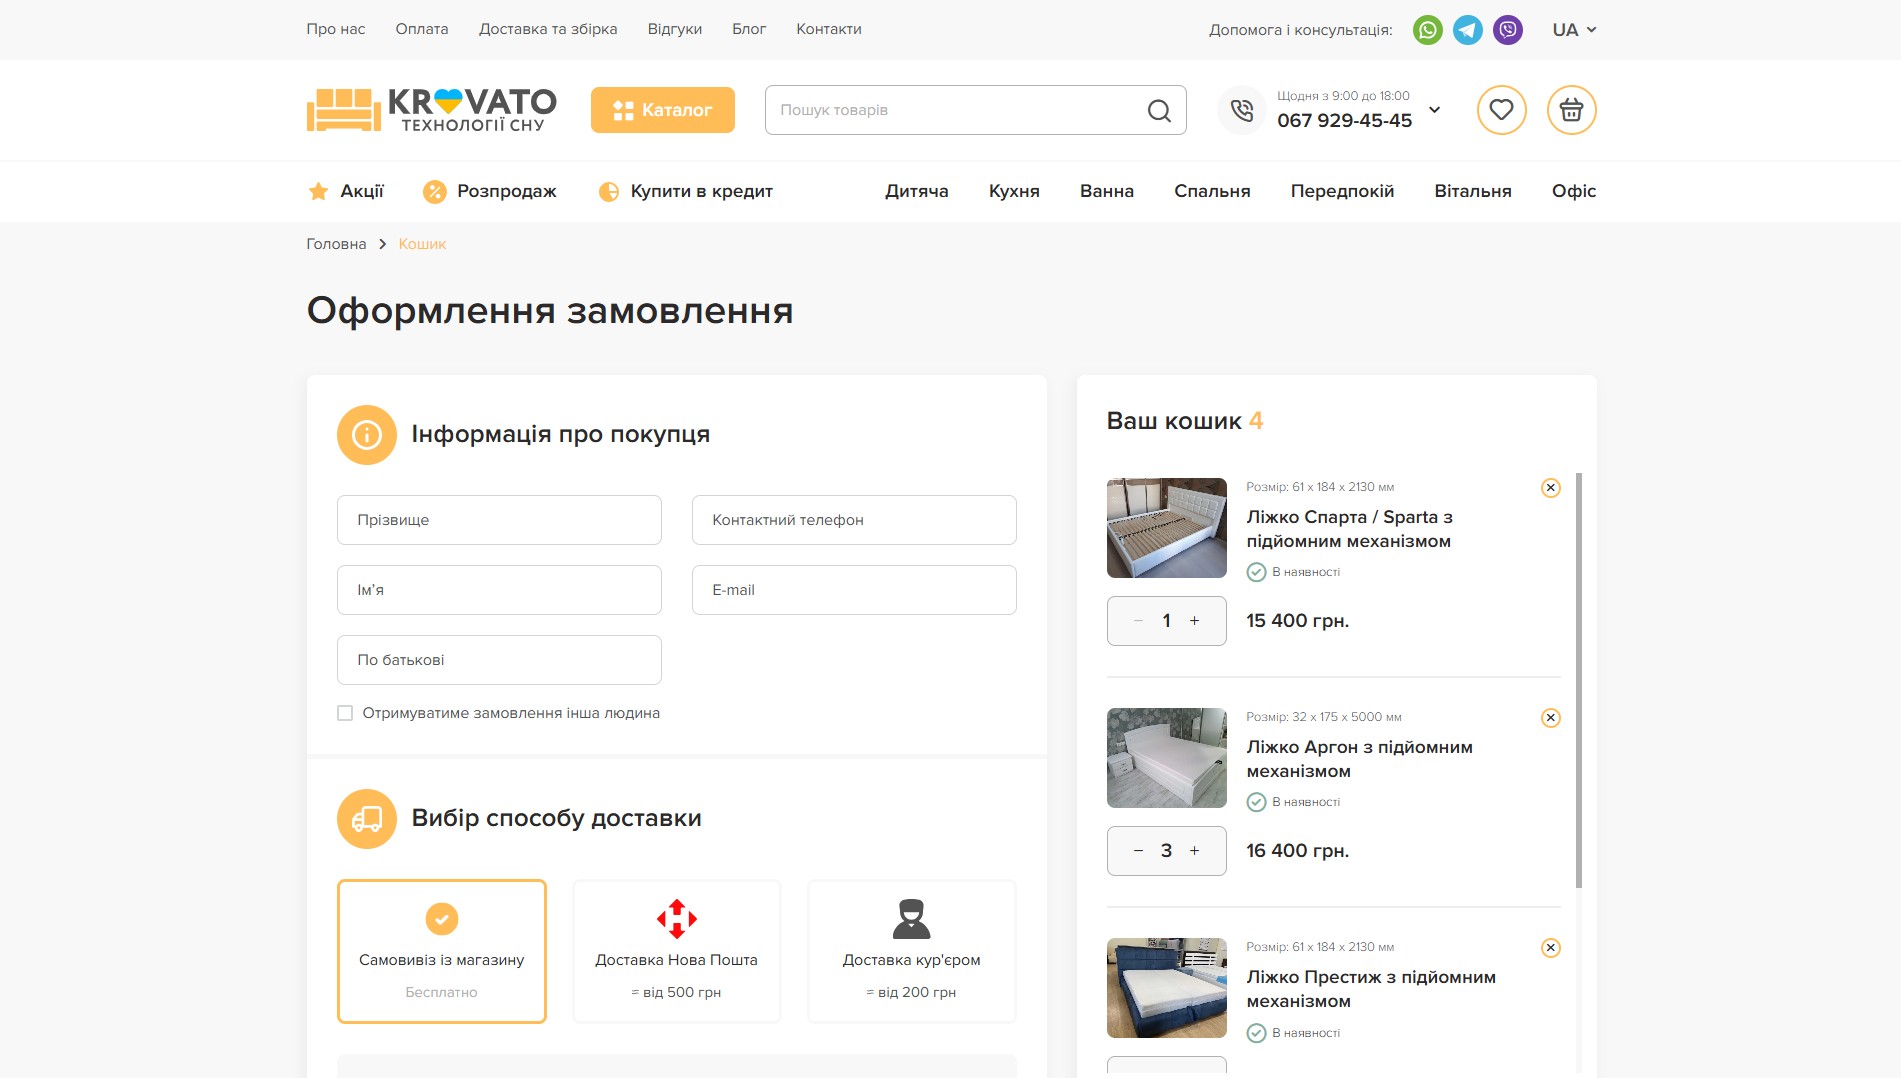
Task: Click the Кошик breadcrumb
Action: click(x=422, y=244)
